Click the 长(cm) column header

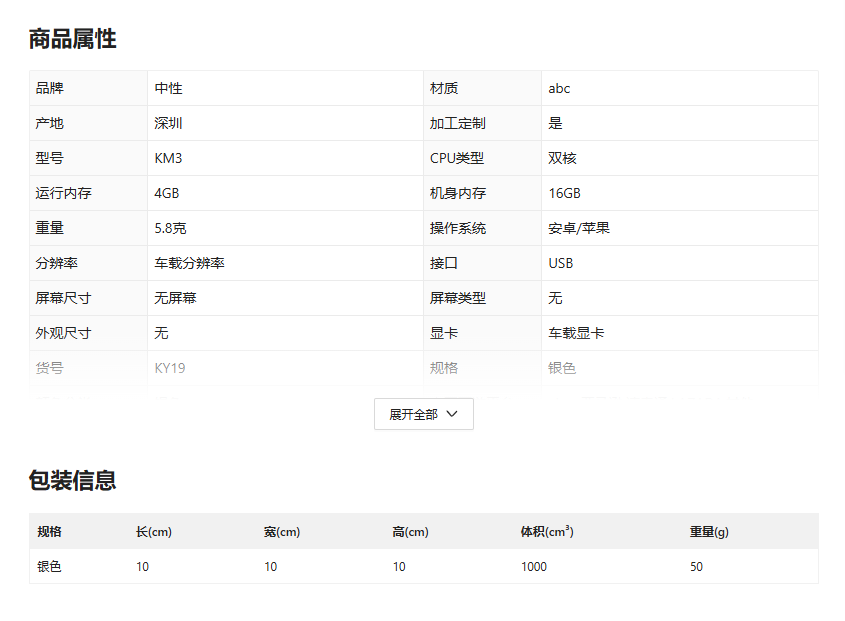154,531
